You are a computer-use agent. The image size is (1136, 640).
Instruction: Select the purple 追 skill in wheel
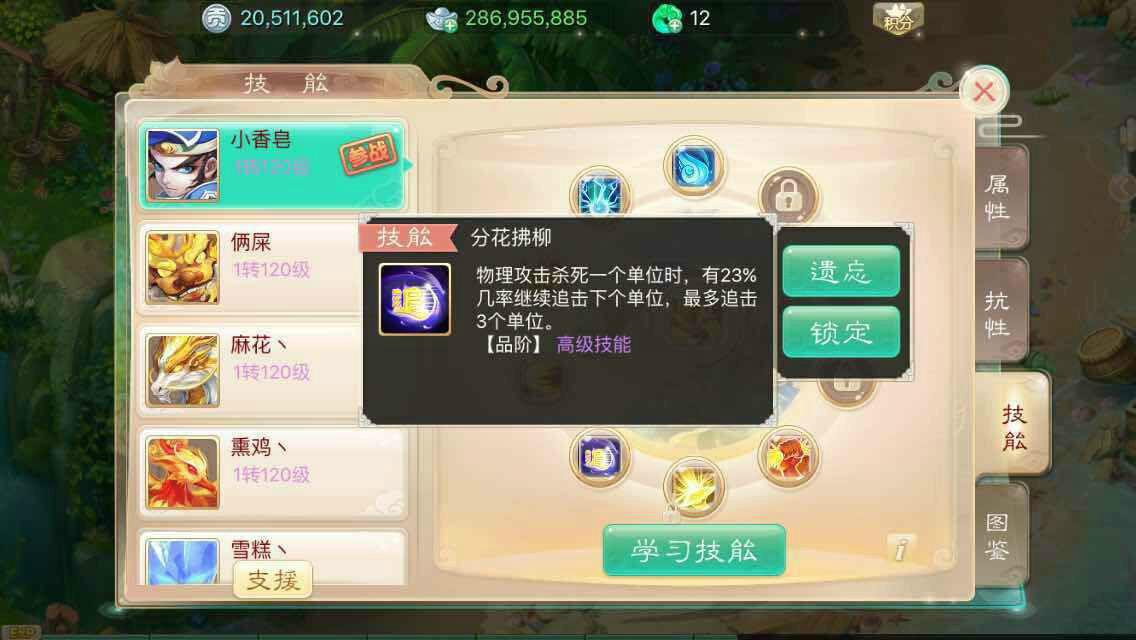[x=599, y=457]
